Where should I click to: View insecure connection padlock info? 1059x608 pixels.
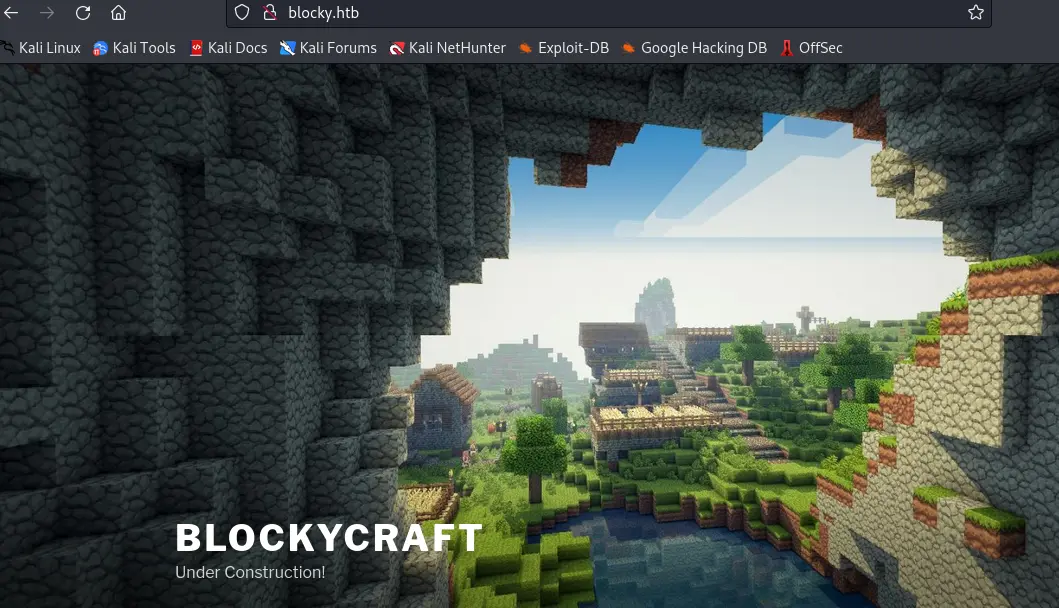pos(269,13)
